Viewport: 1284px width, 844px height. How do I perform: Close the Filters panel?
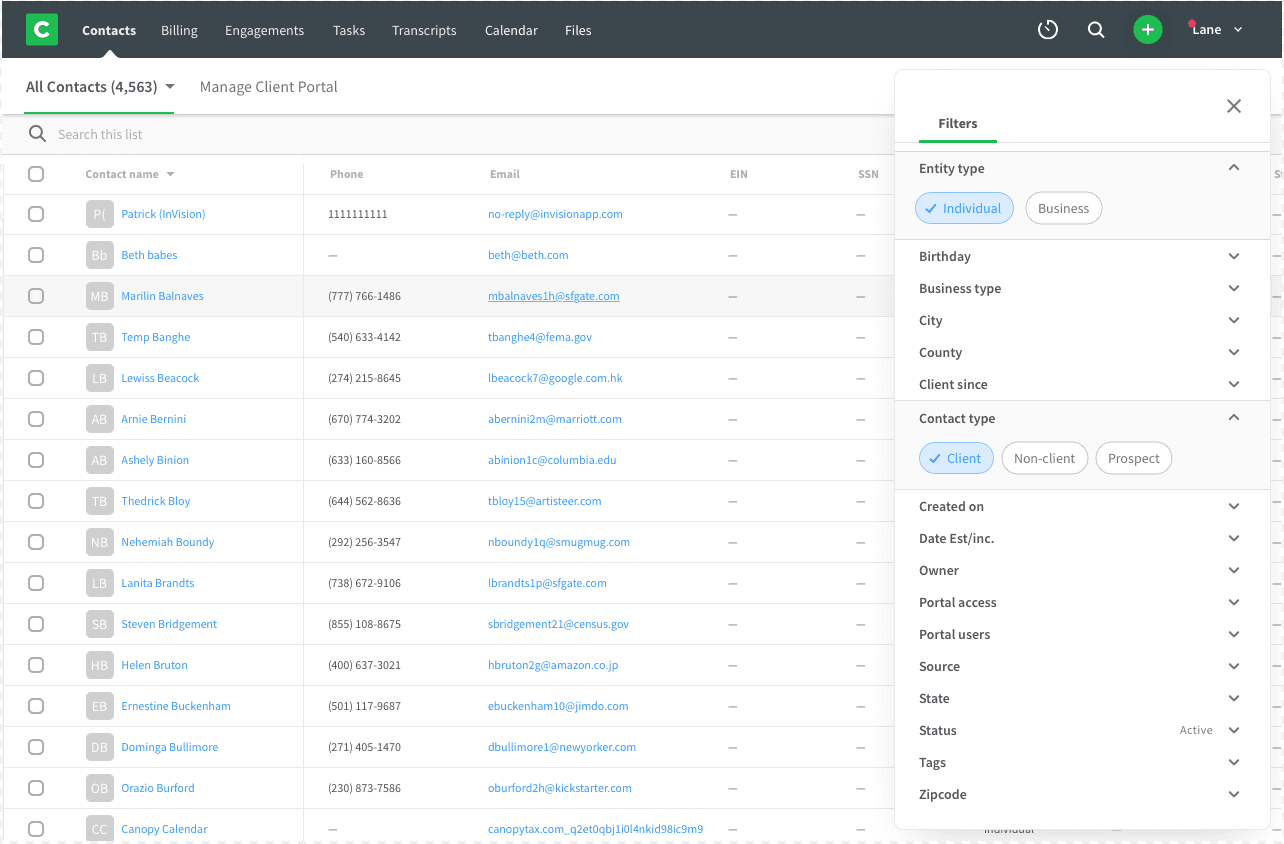1234,106
